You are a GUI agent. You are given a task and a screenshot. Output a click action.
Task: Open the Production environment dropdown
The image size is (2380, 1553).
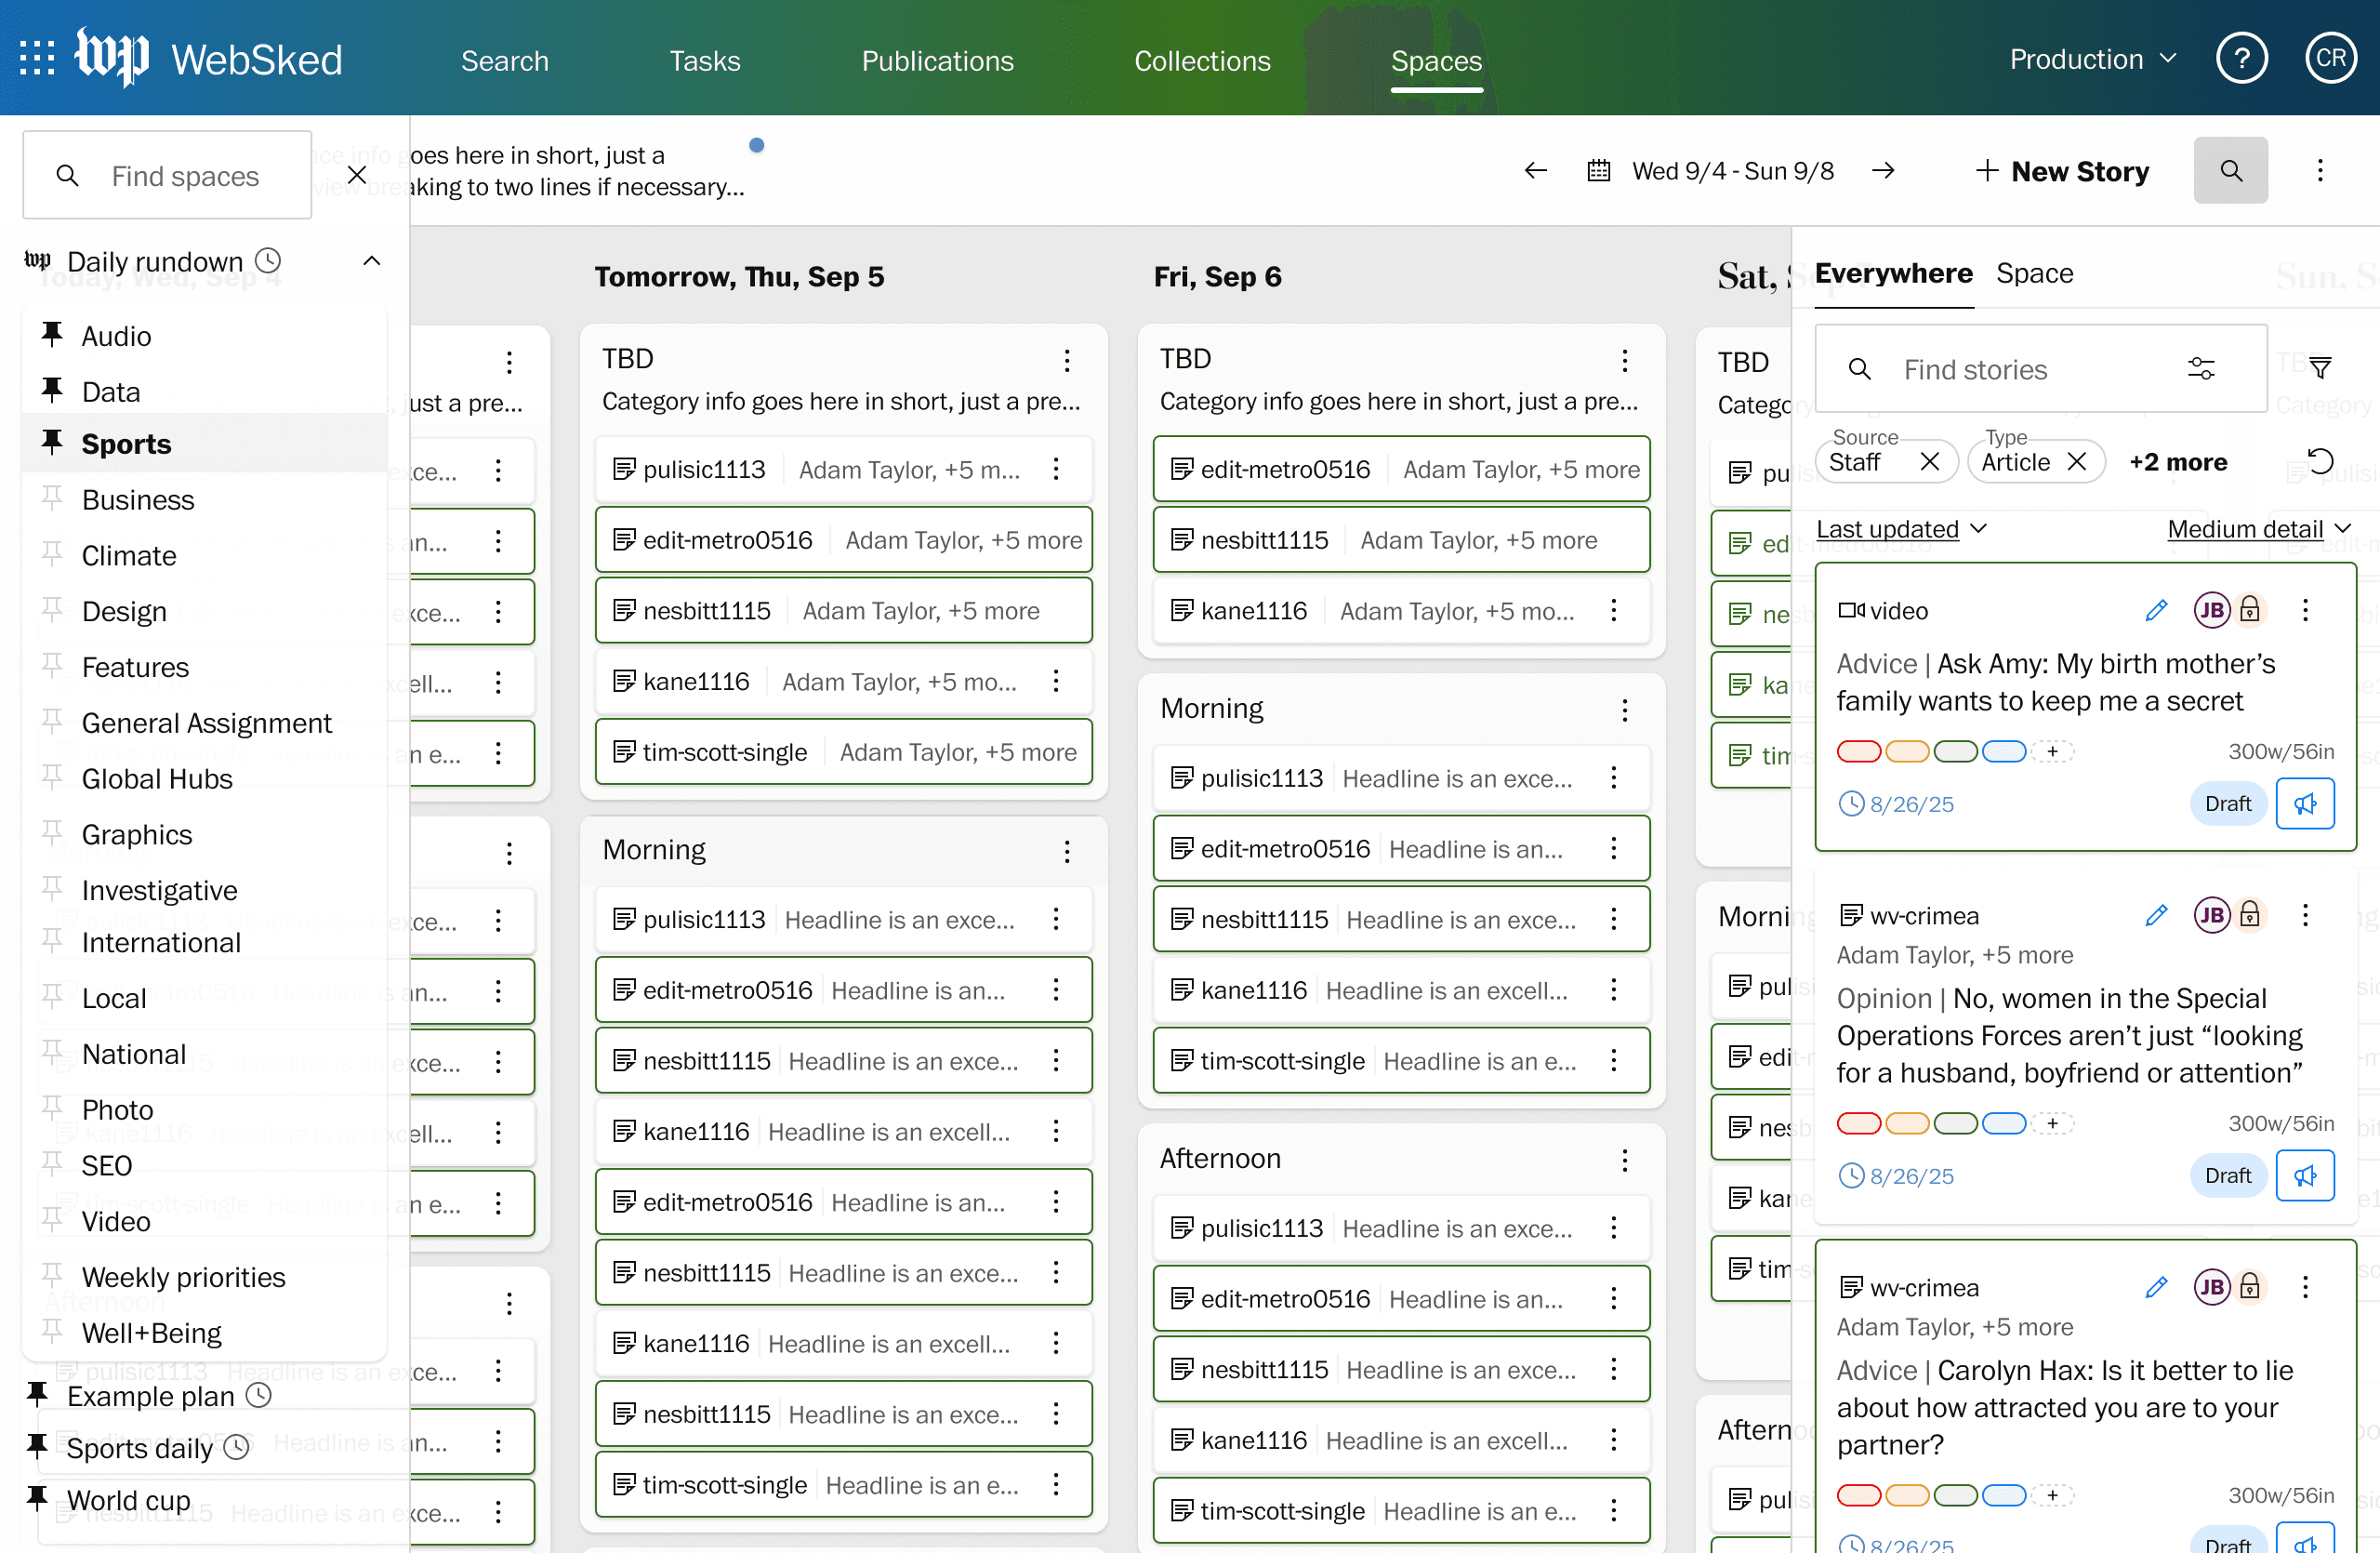click(x=2093, y=59)
